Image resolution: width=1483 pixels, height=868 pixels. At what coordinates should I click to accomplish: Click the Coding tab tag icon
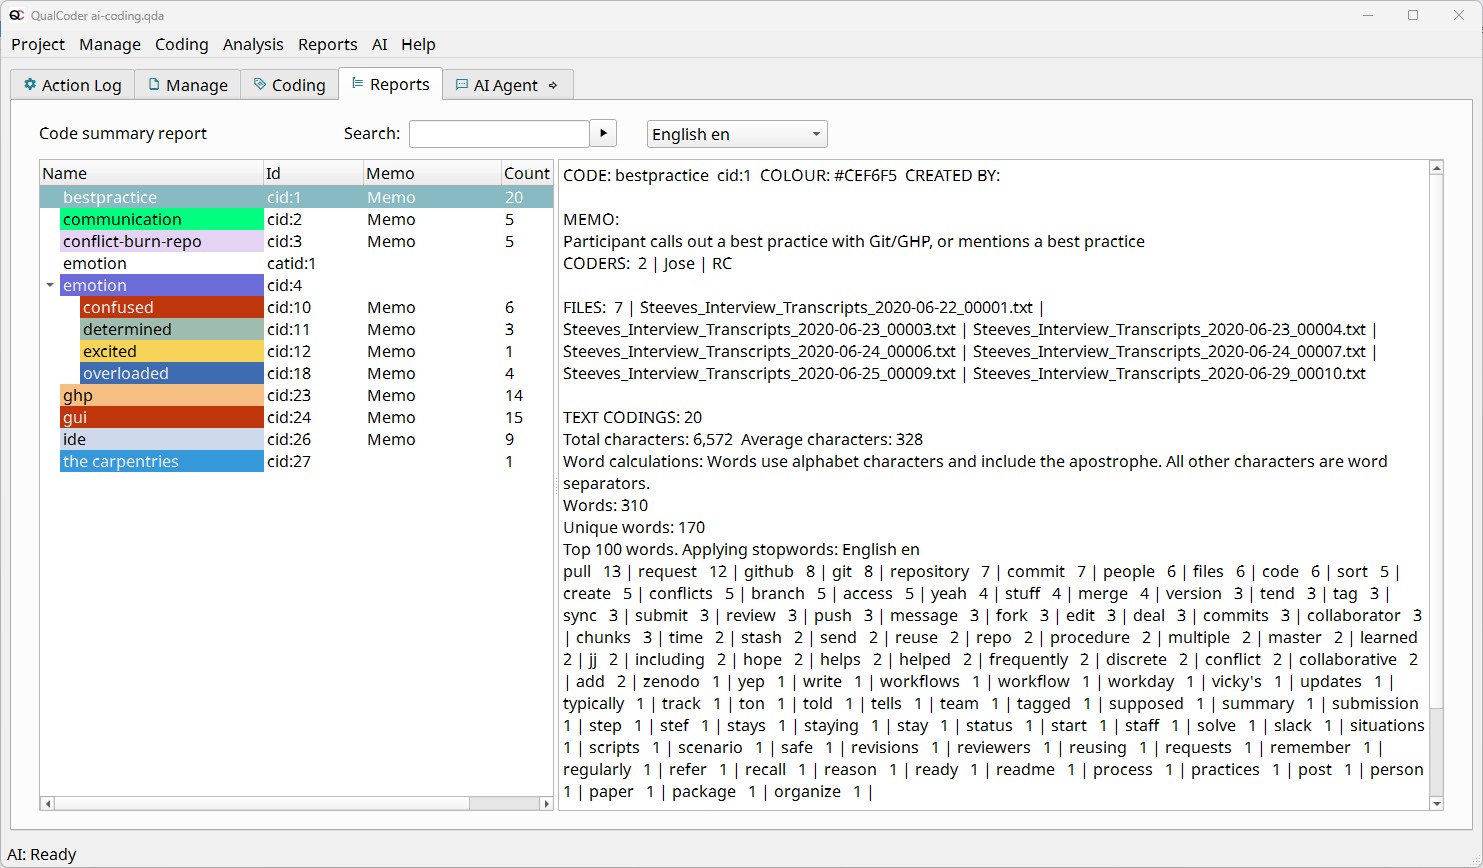coord(260,85)
